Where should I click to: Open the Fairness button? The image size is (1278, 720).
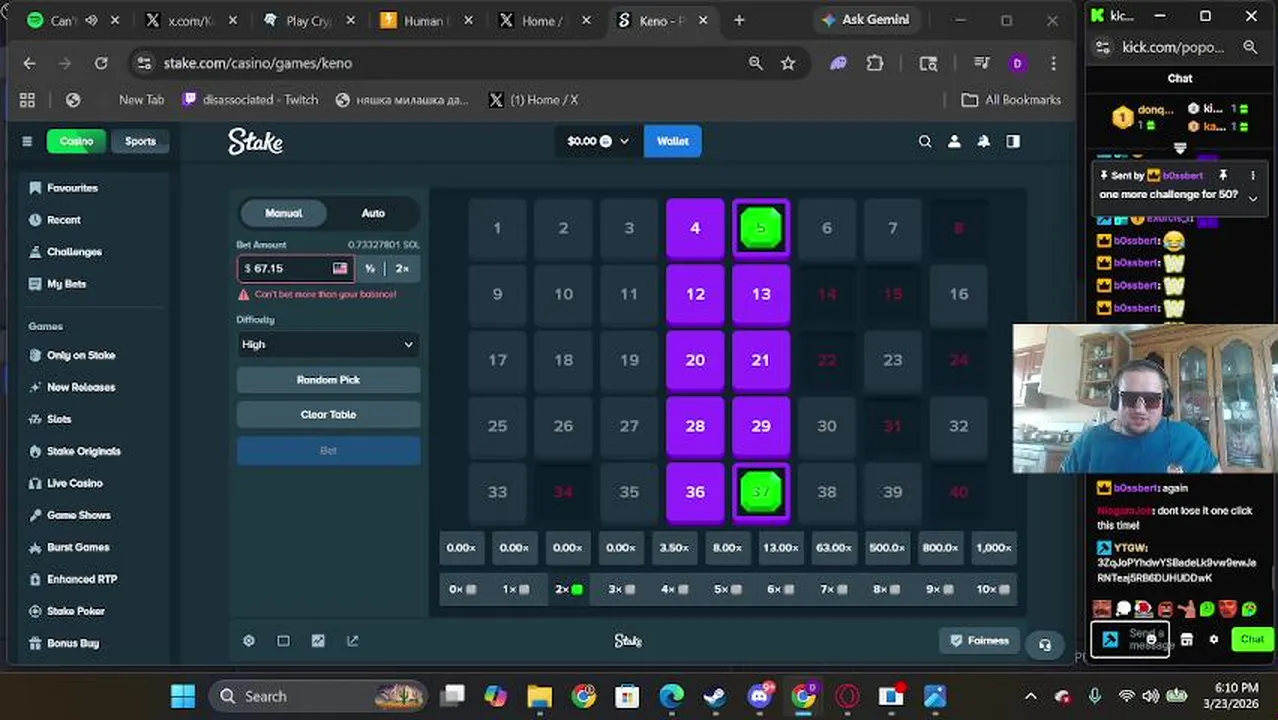tap(980, 640)
